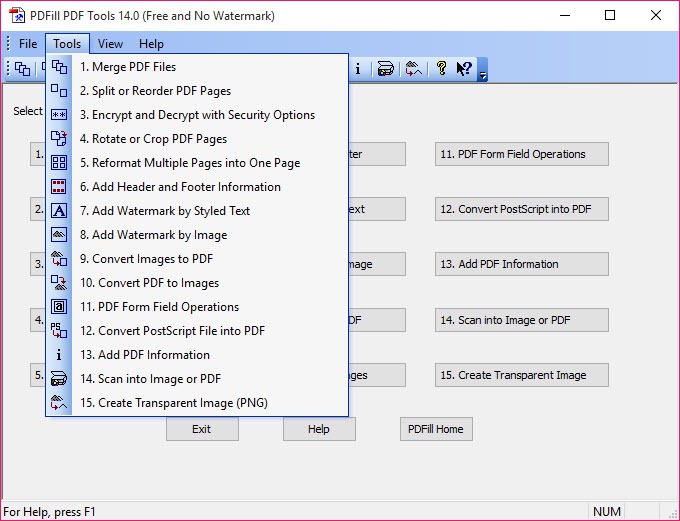This screenshot has width=680, height=521.
Task: Click the Watermark by Image menu icon
Action: pyautogui.click(x=59, y=235)
